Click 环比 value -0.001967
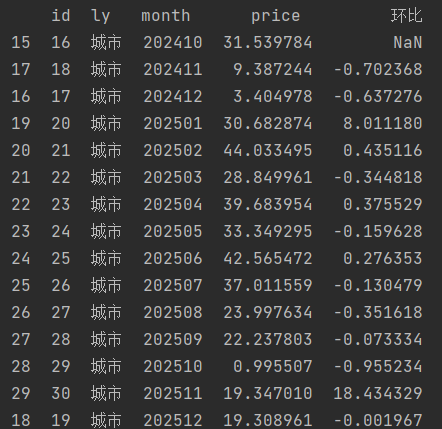Image resolution: width=442 pixels, height=429 pixels. pyautogui.click(x=378, y=421)
